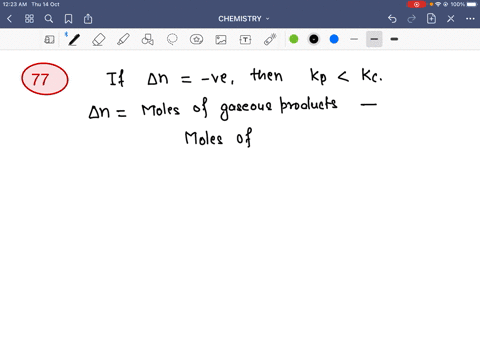Viewport: 480px width, 360px height.
Task: Choose the blue pen color
Action: [334, 39]
